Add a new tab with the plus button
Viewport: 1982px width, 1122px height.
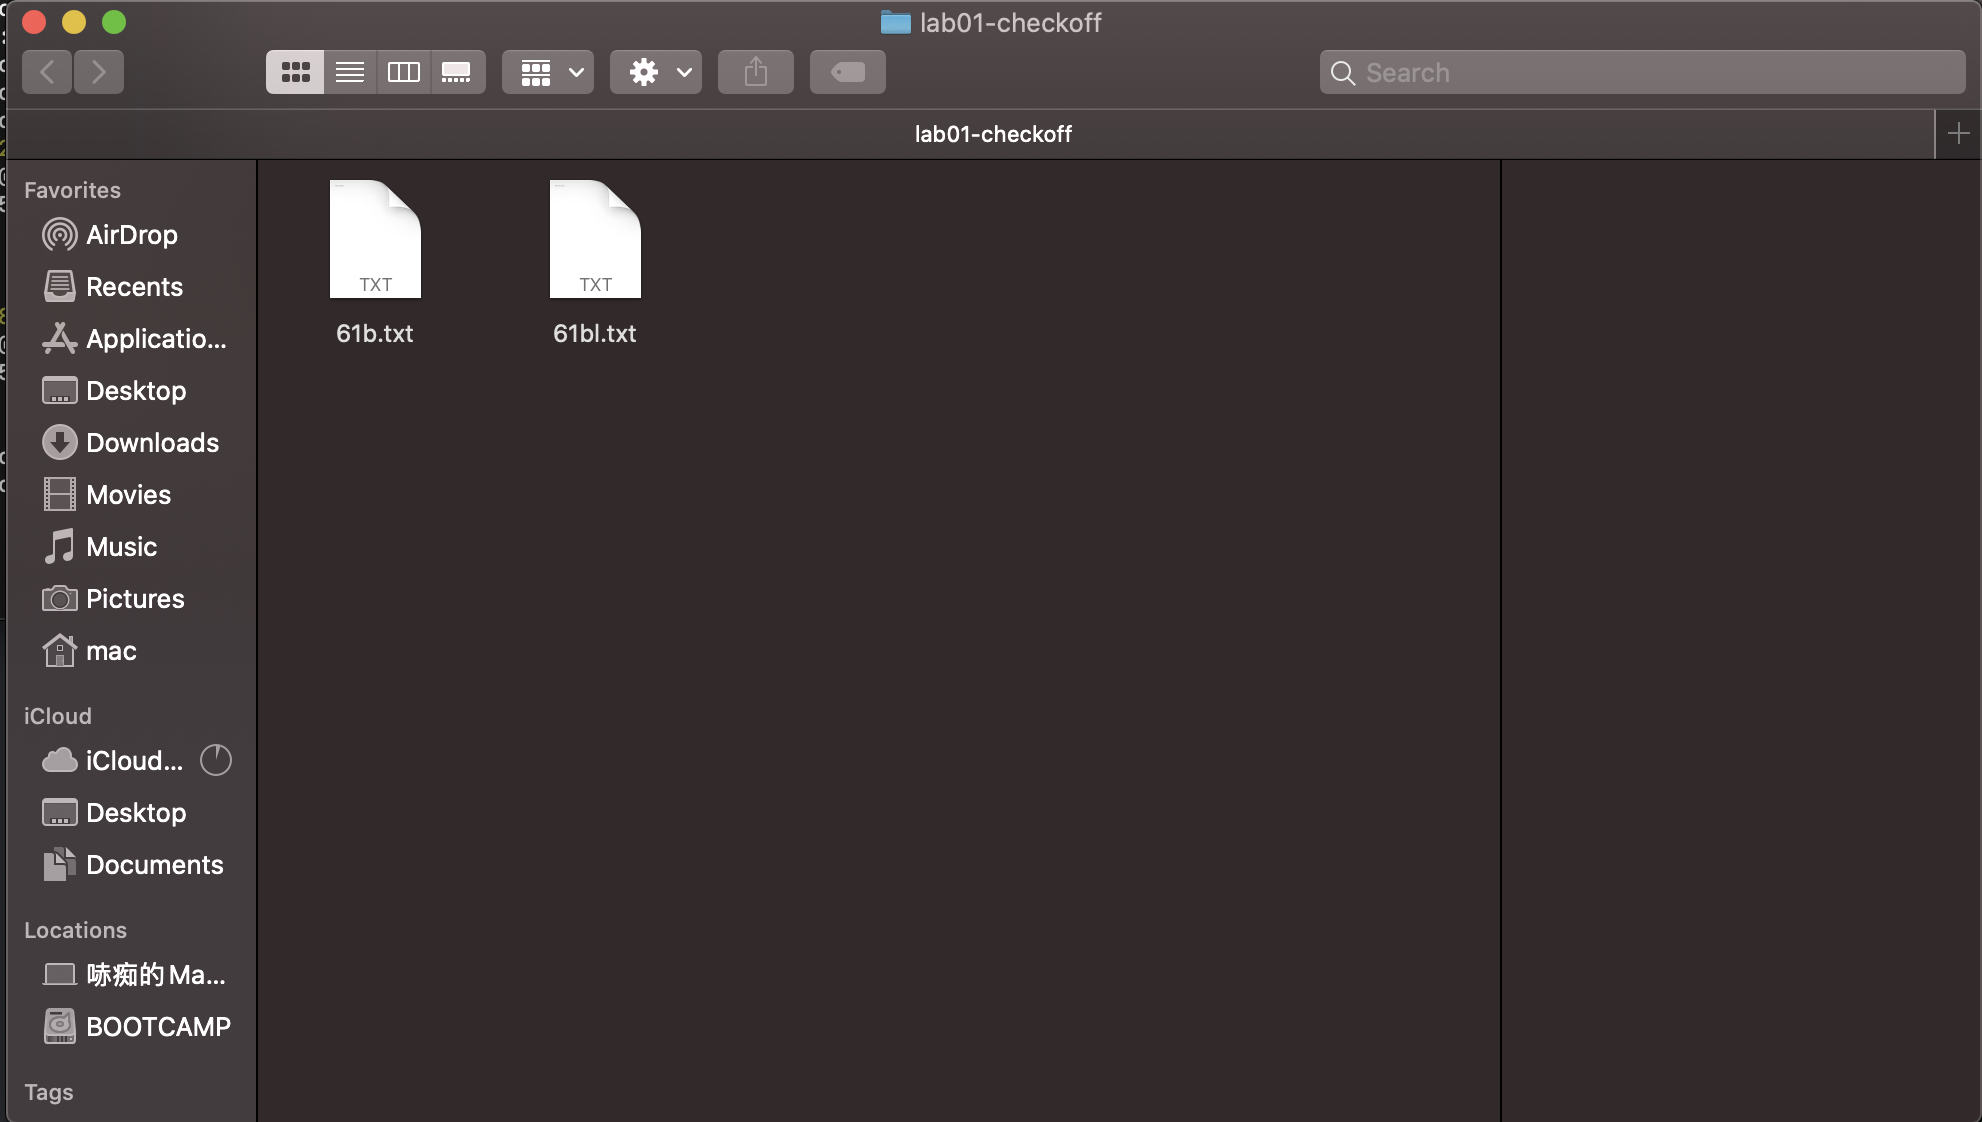point(1958,133)
